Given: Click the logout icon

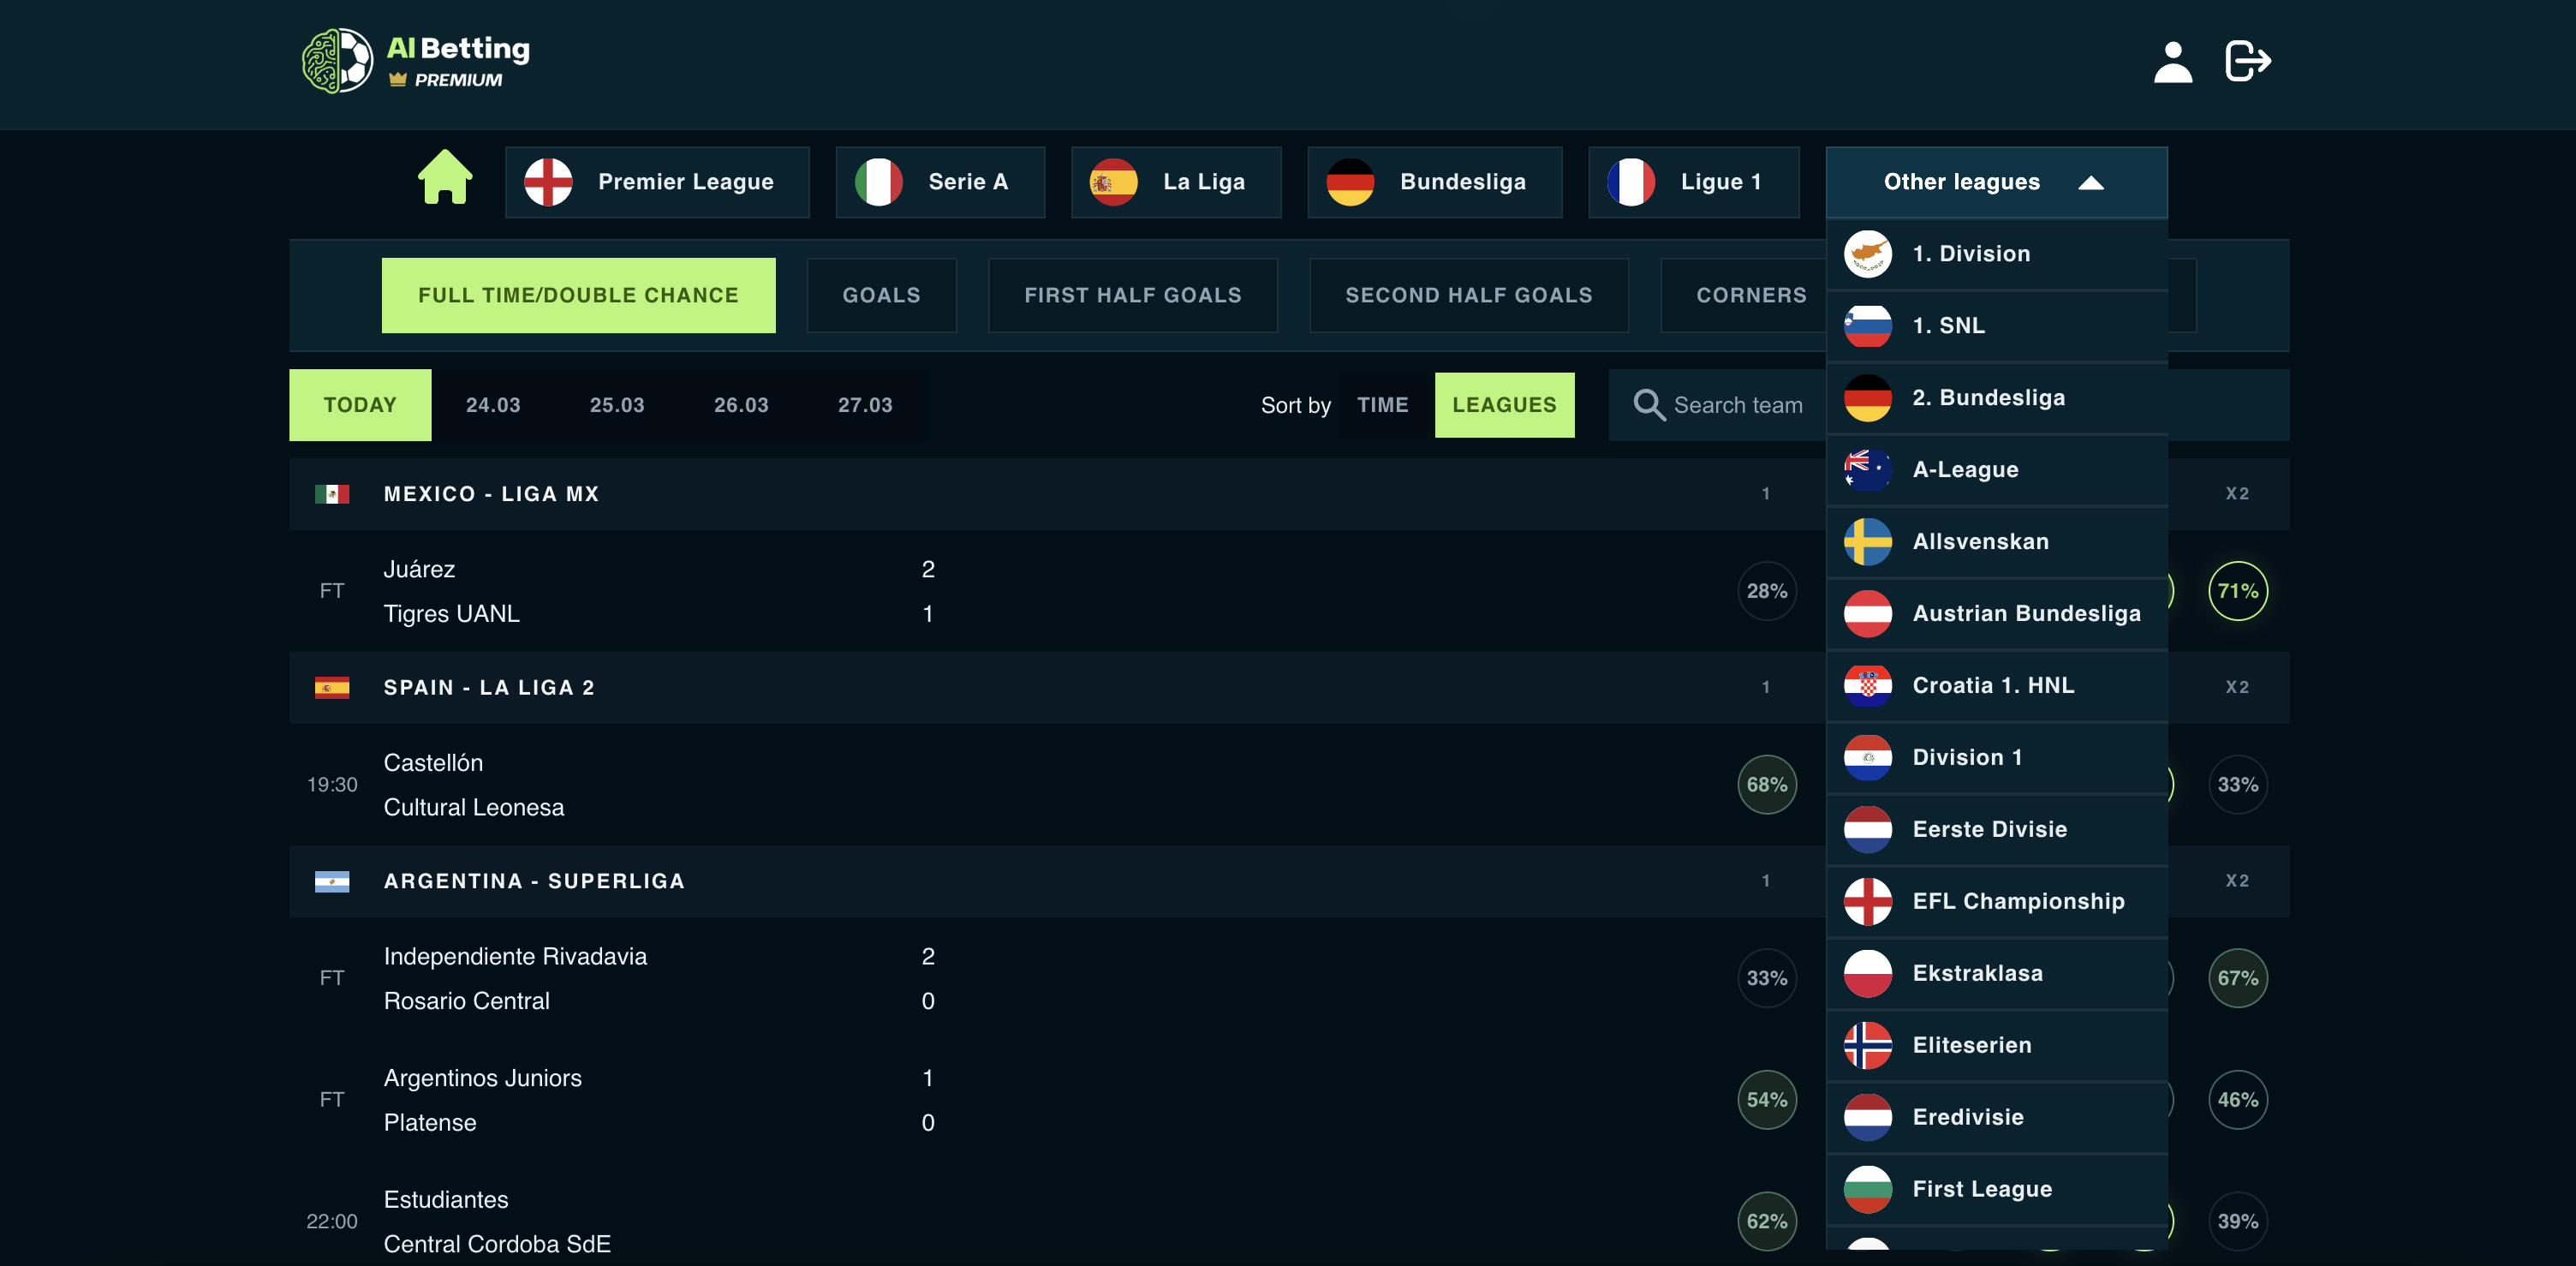Looking at the screenshot, I should [x=2247, y=61].
